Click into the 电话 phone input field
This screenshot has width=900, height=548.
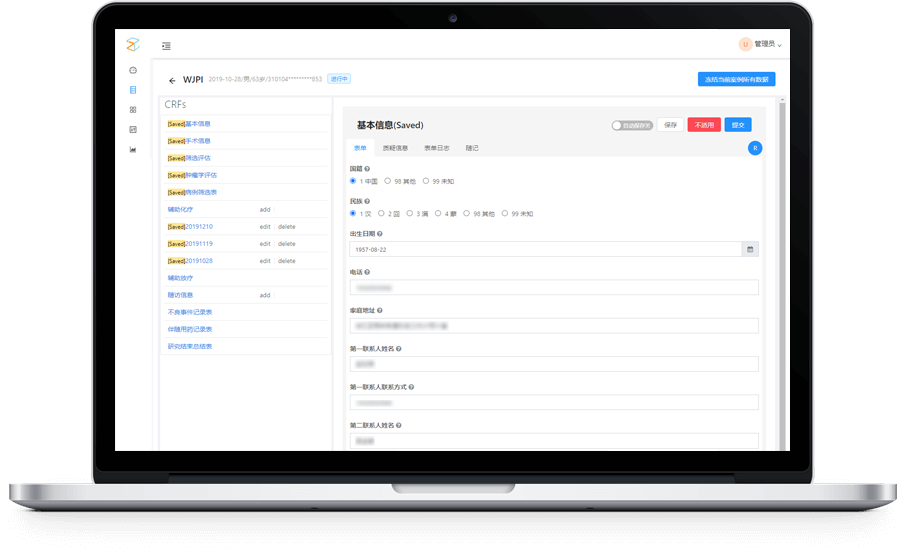click(554, 287)
